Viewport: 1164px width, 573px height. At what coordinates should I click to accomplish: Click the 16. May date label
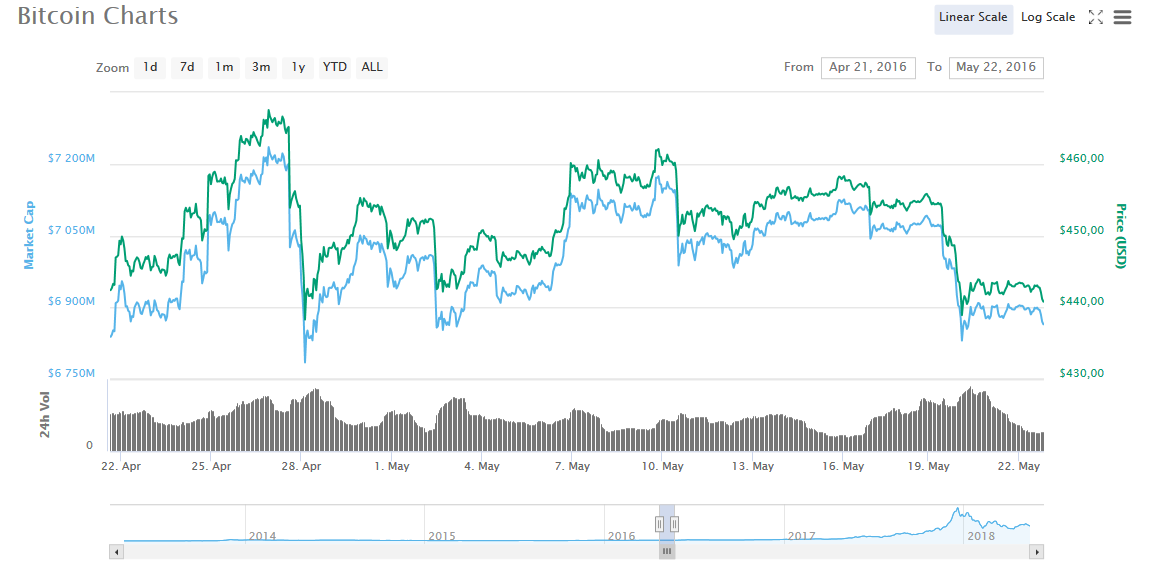(x=843, y=467)
